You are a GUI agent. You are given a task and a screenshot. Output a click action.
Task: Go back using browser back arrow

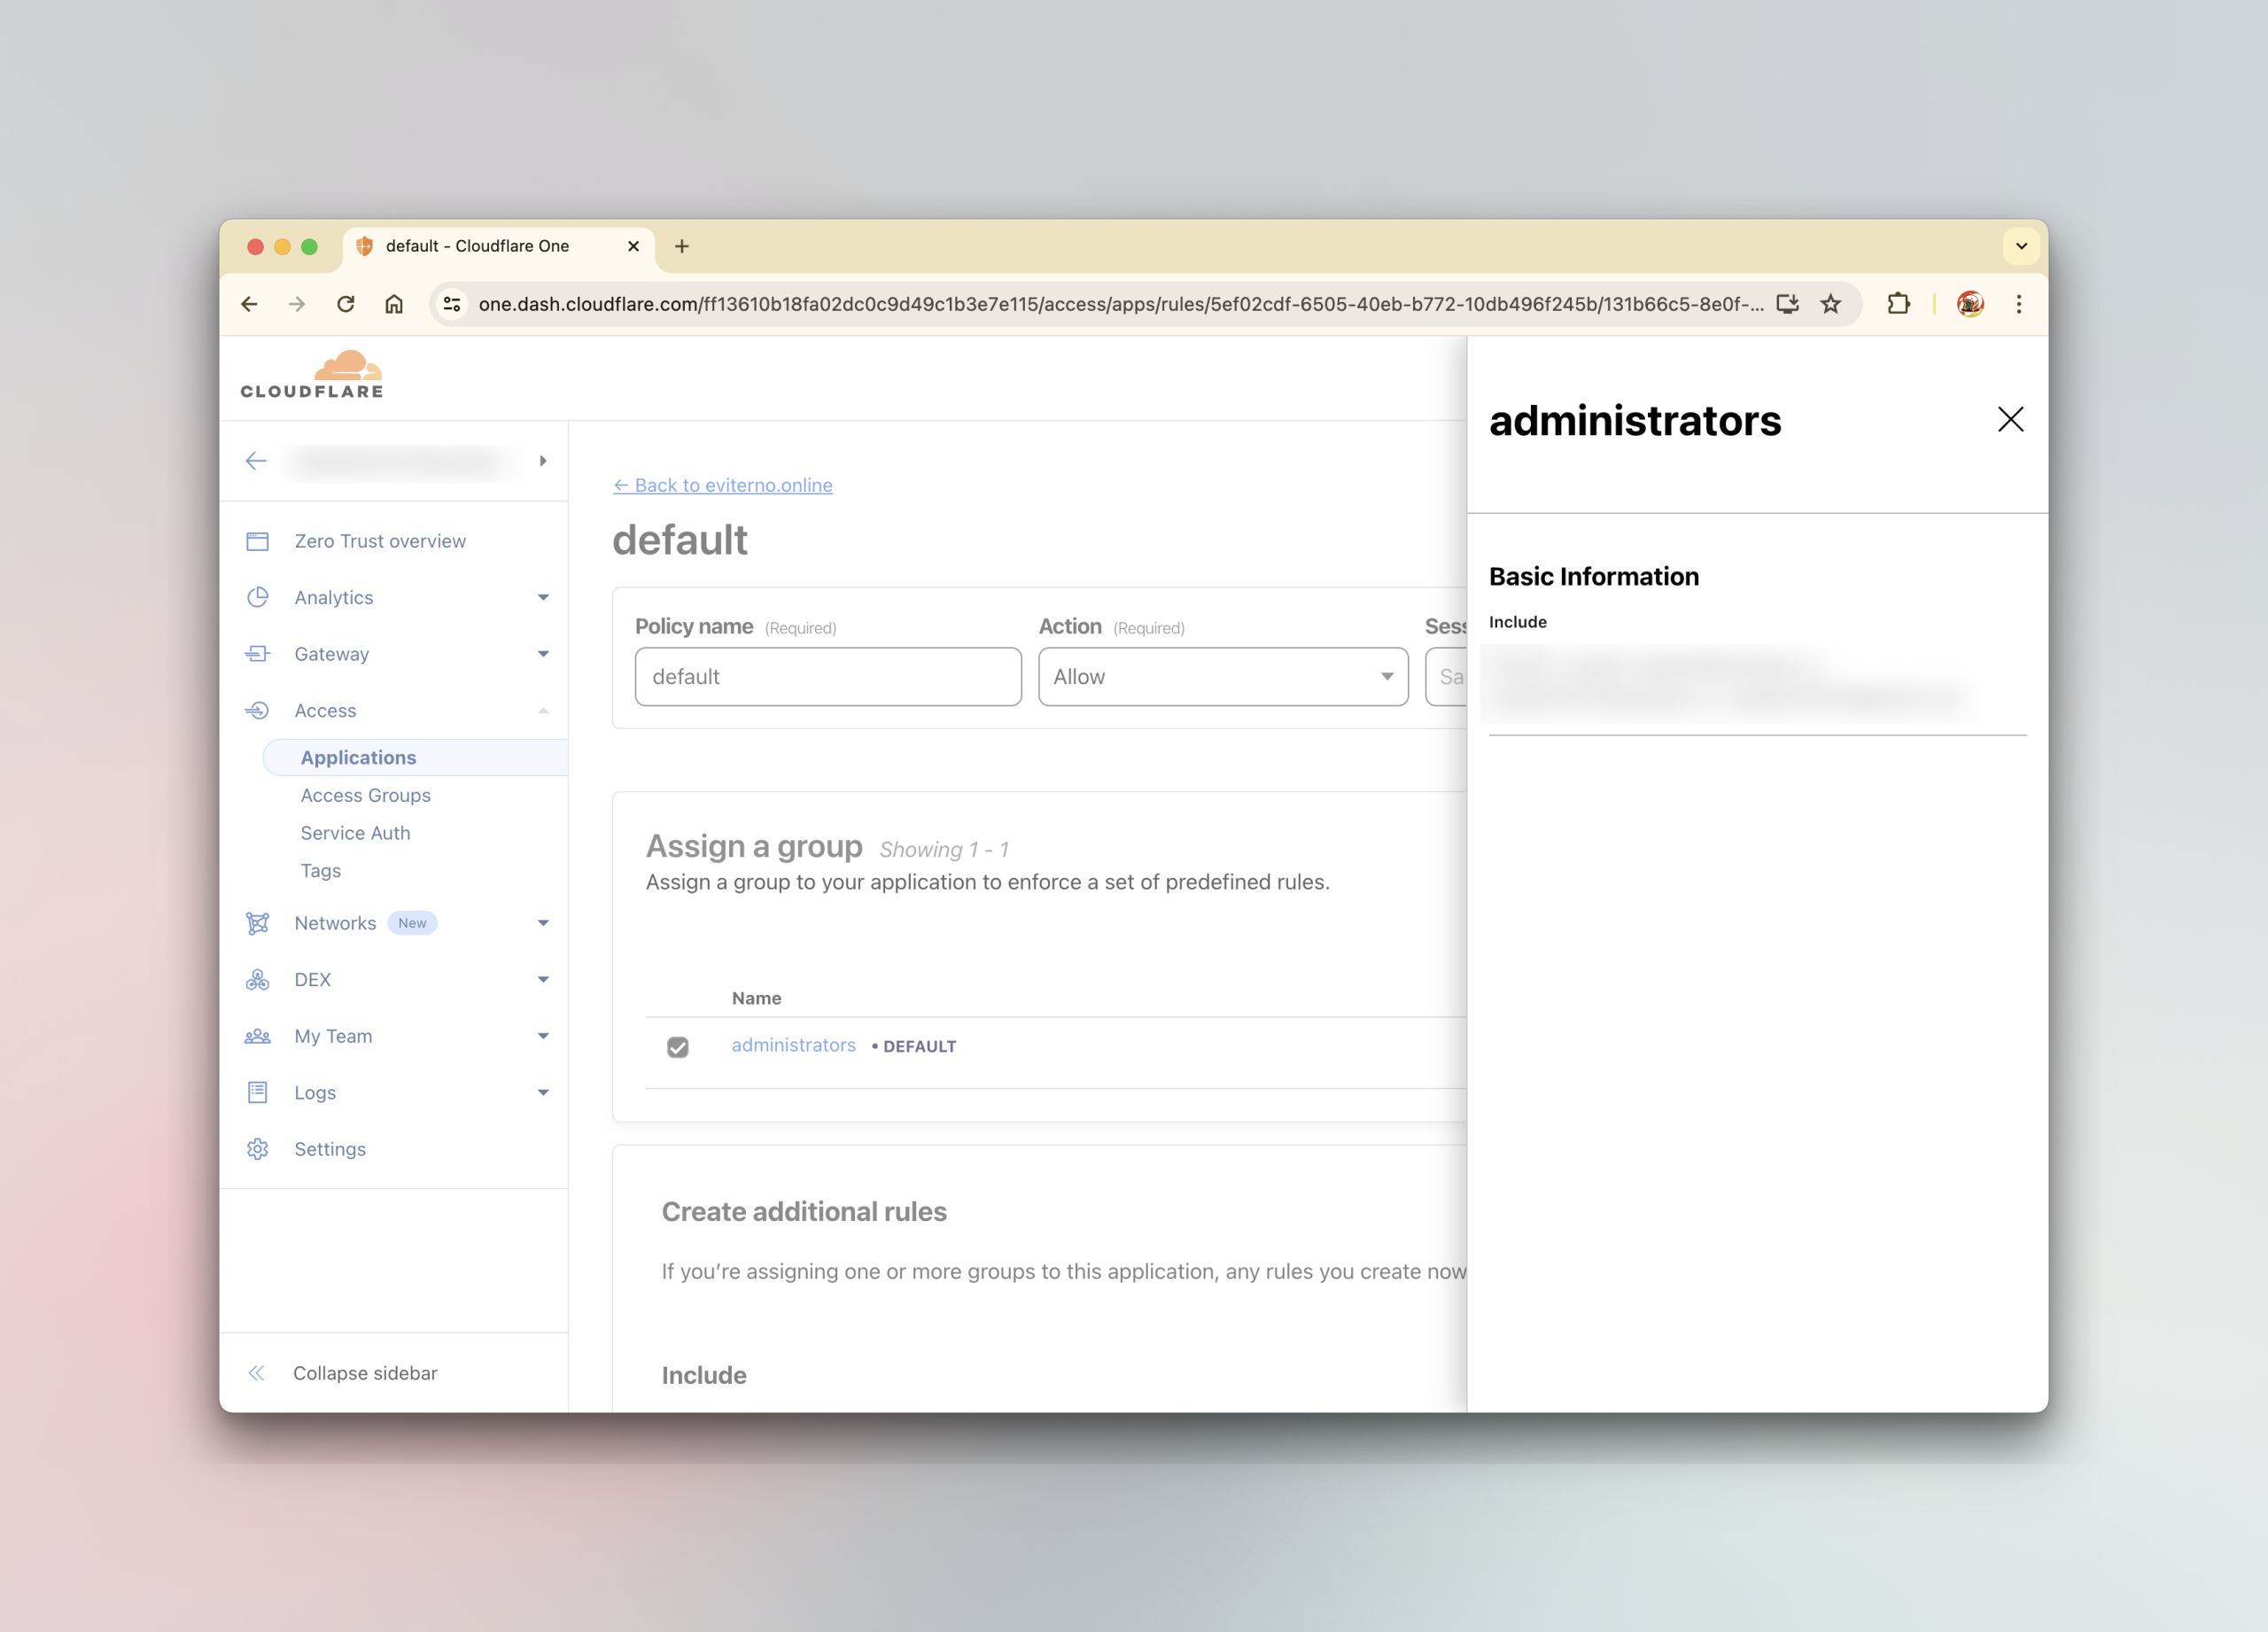[250, 304]
